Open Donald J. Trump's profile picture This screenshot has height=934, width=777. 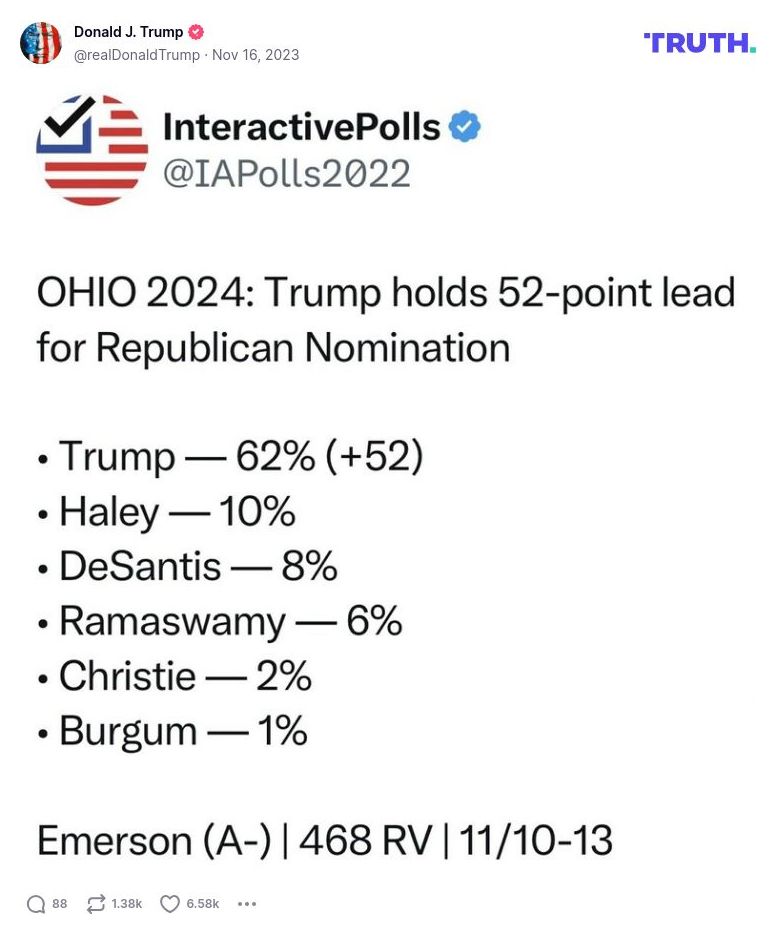click(x=41, y=43)
